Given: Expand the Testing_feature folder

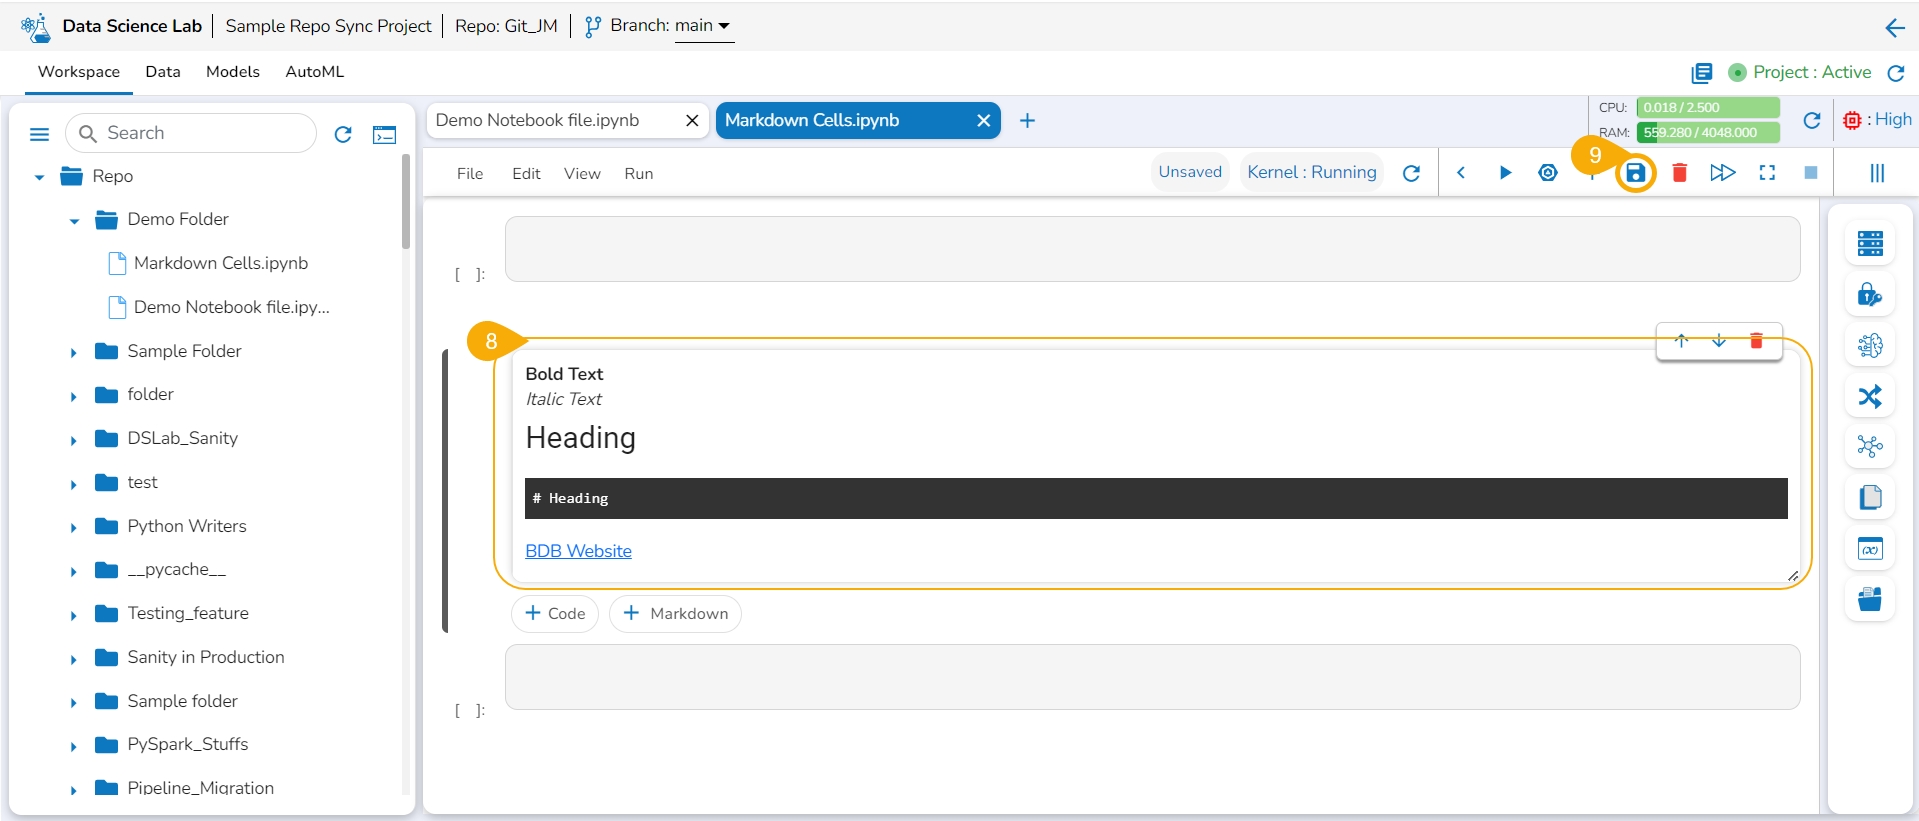Looking at the screenshot, I should pyautogui.click(x=73, y=615).
